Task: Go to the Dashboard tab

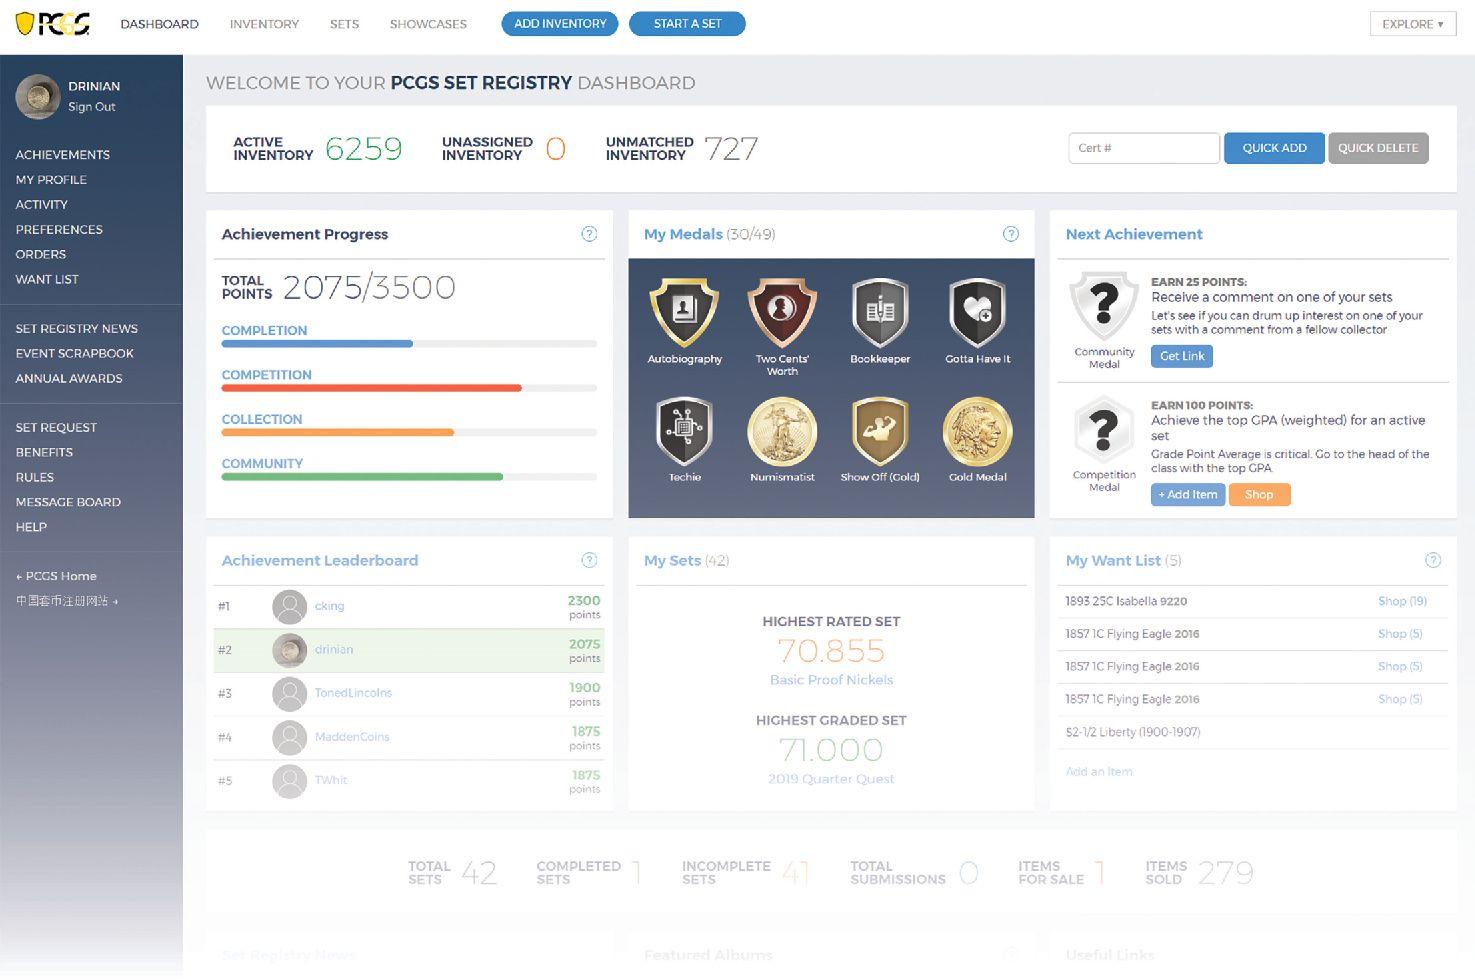Action: (159, 24)
